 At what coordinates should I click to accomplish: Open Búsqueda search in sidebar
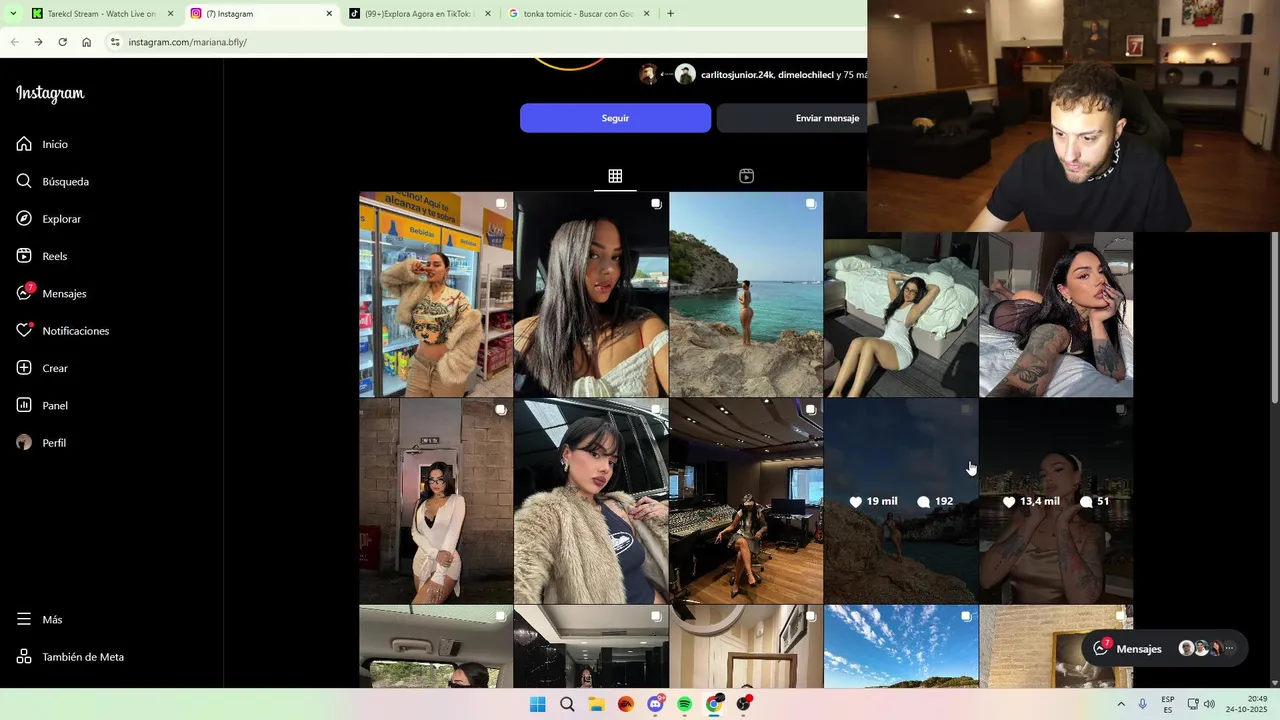click(x=52, y=181)
